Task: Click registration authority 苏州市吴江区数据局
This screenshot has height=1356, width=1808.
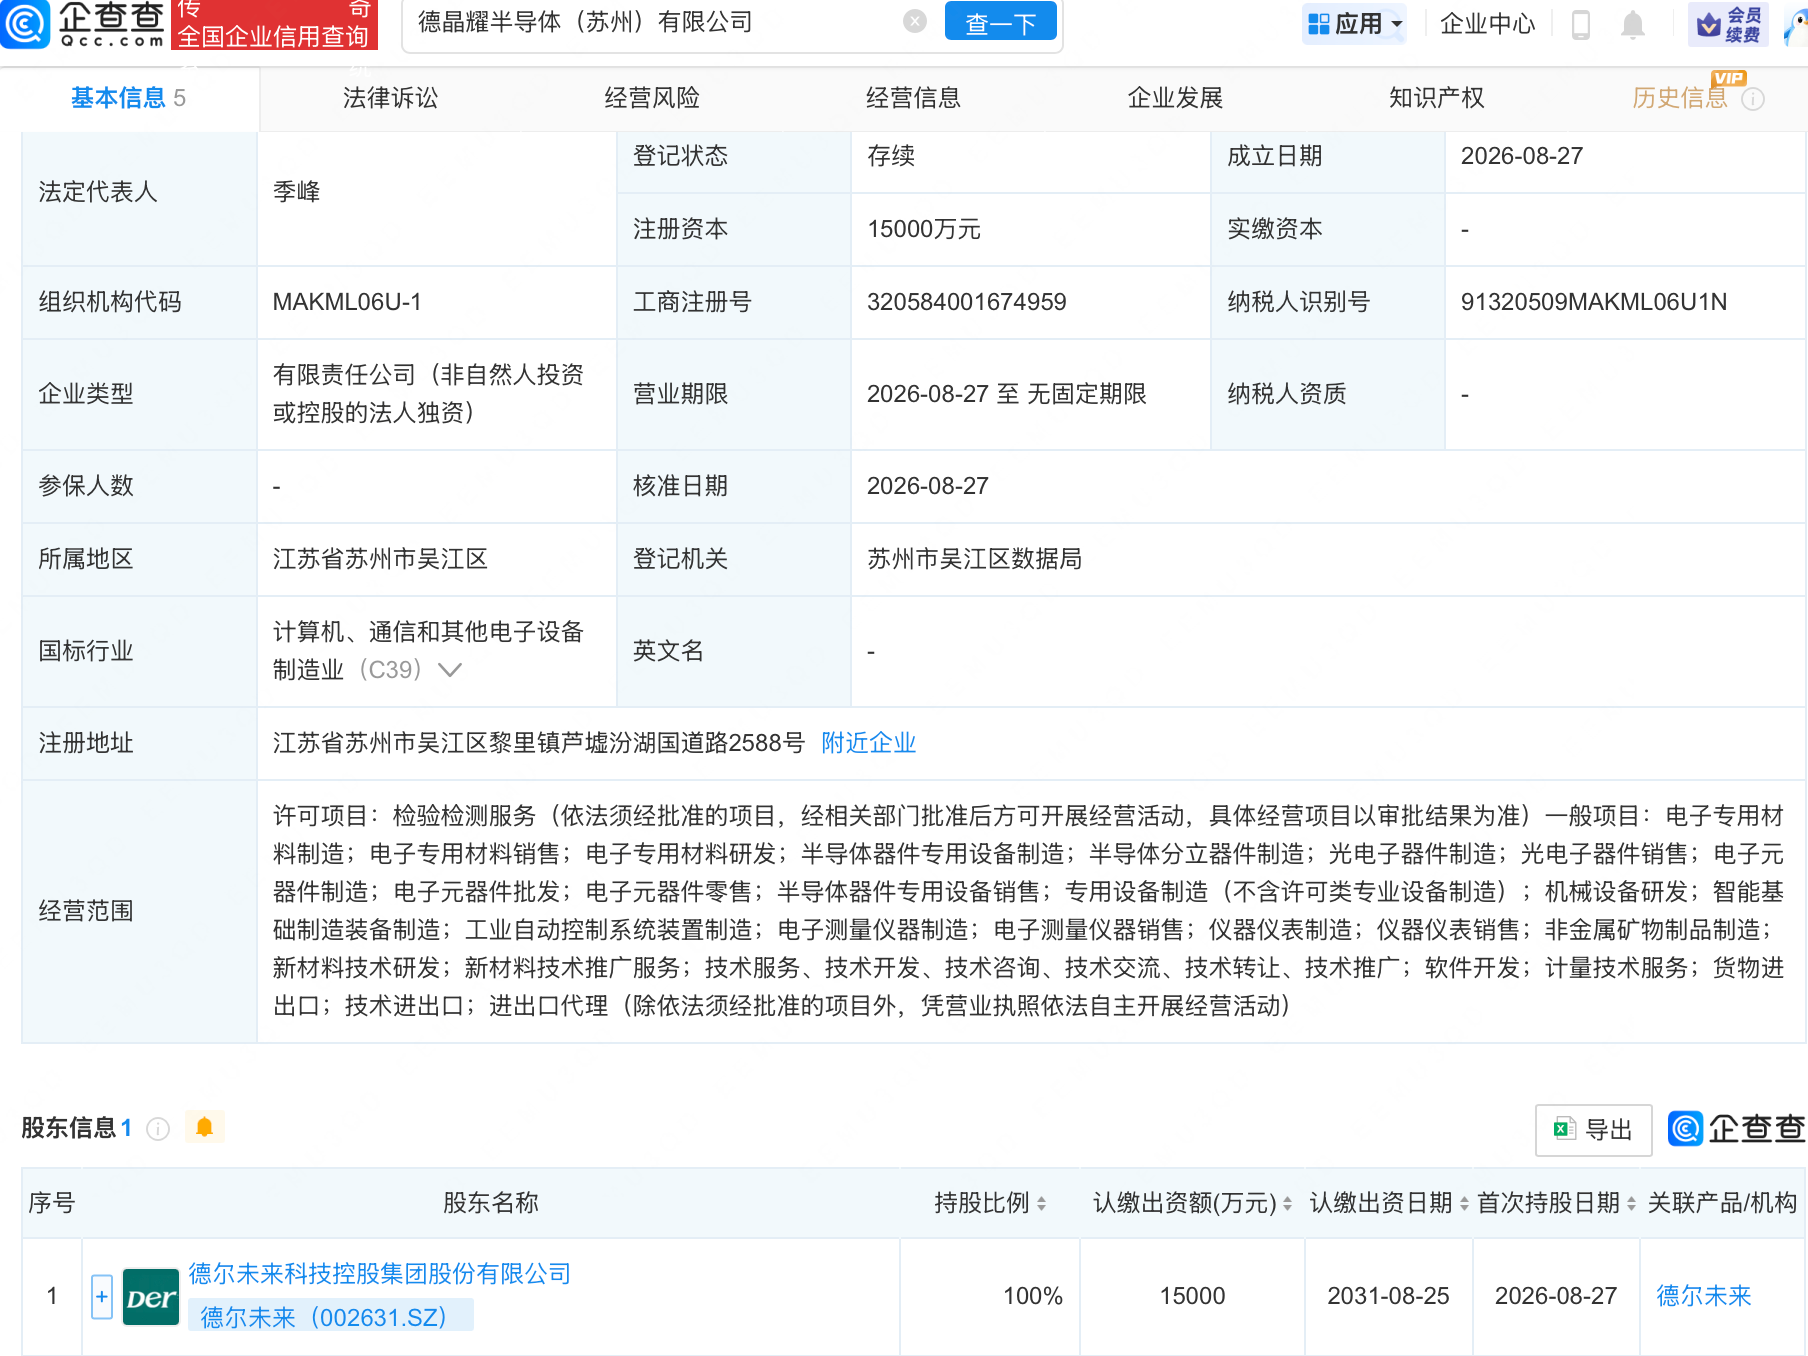Action: pos(974,559)
